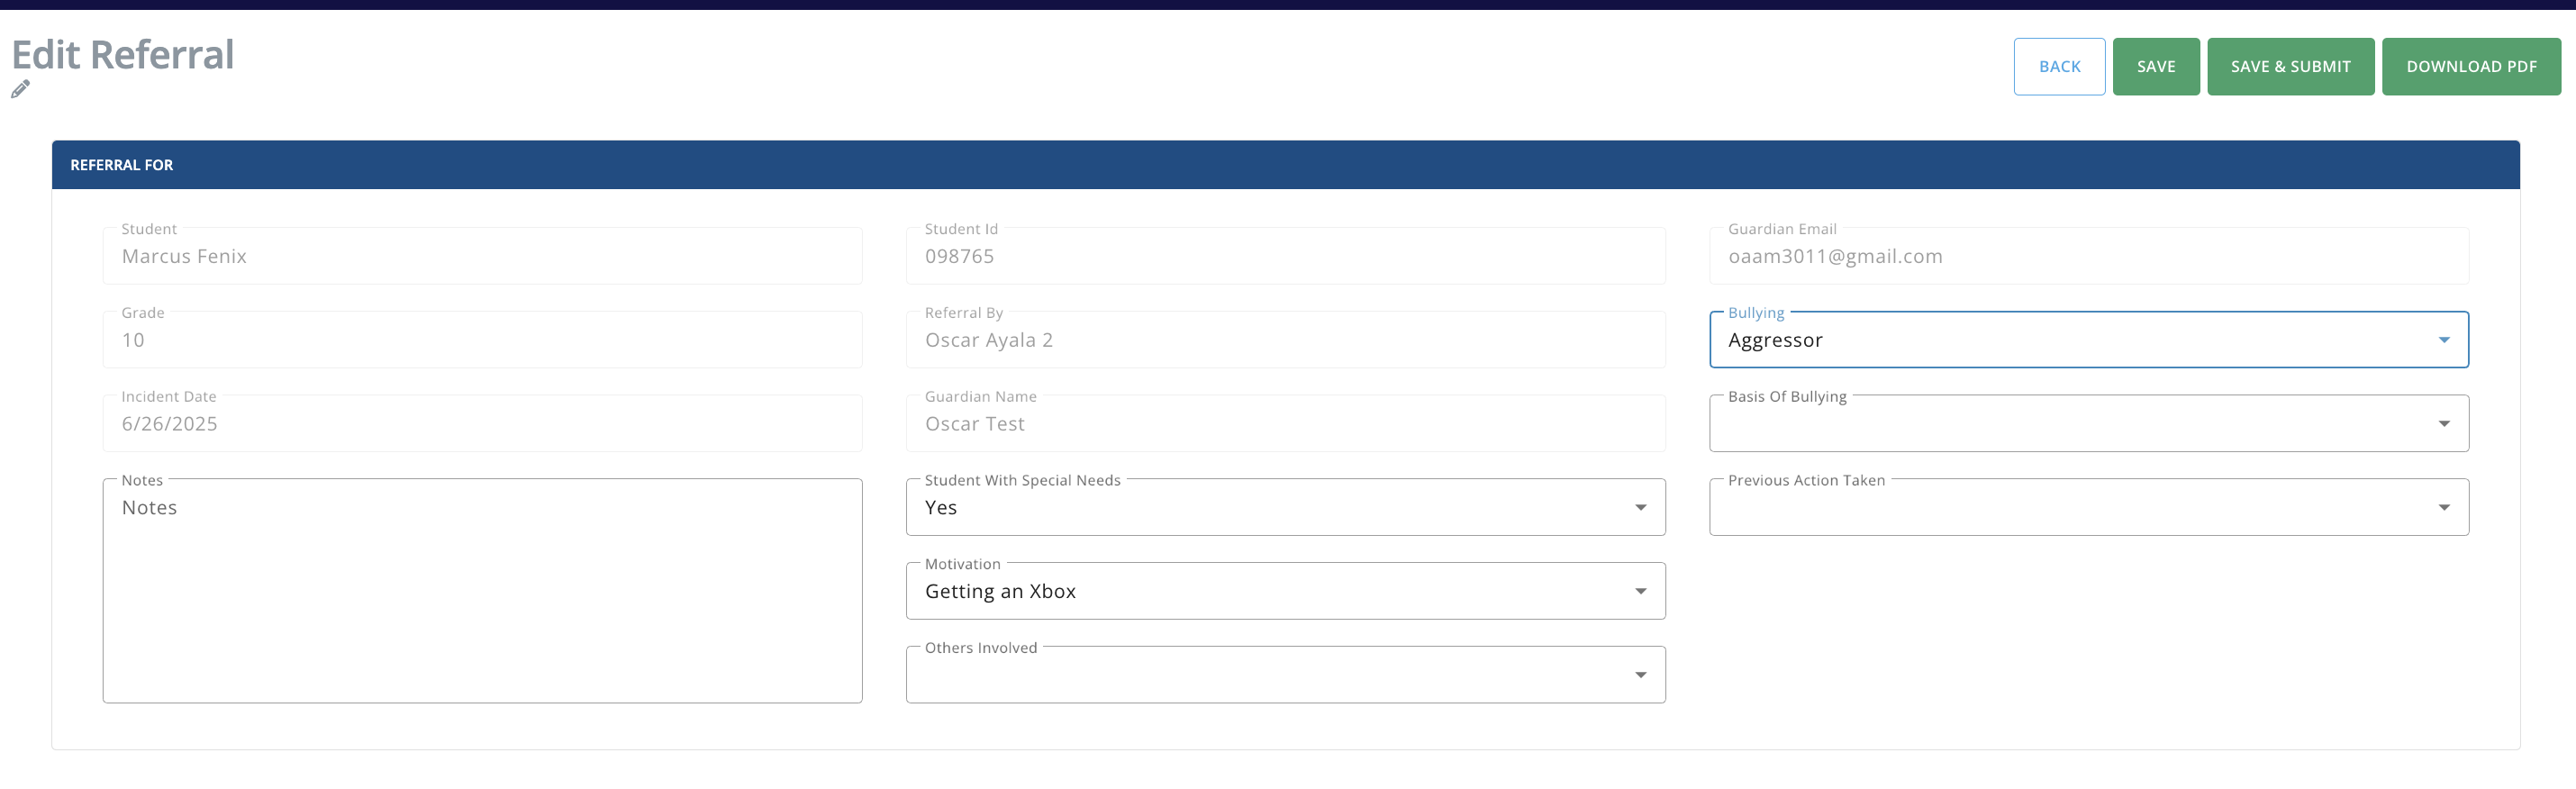The width and height of the screenshot is (2576, 789).
Task: Click the Guardian Email field
Action: coord(2089,256)
